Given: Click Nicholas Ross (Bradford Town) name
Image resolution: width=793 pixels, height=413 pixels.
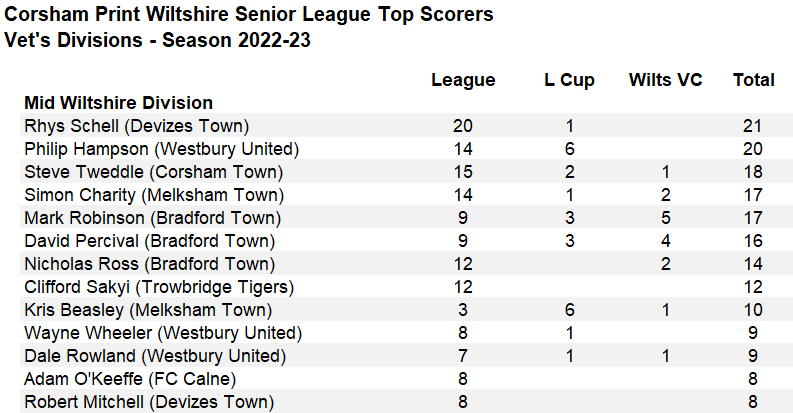Looking at the screenshot, I should (x=149, y=264).
